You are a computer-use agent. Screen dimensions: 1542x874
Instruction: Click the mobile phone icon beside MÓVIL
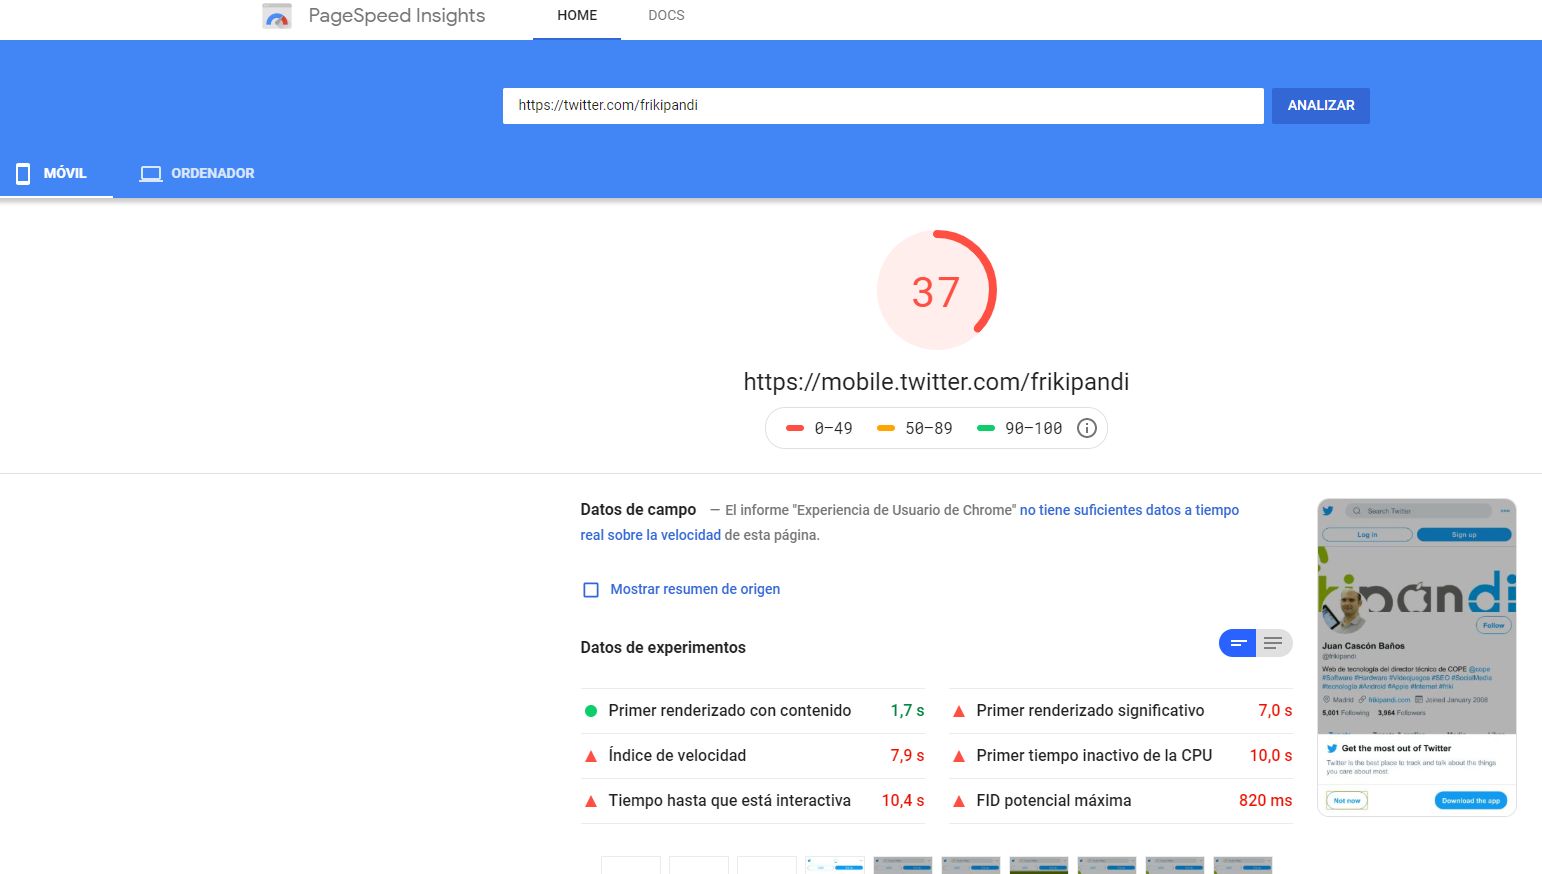point(23,173)
